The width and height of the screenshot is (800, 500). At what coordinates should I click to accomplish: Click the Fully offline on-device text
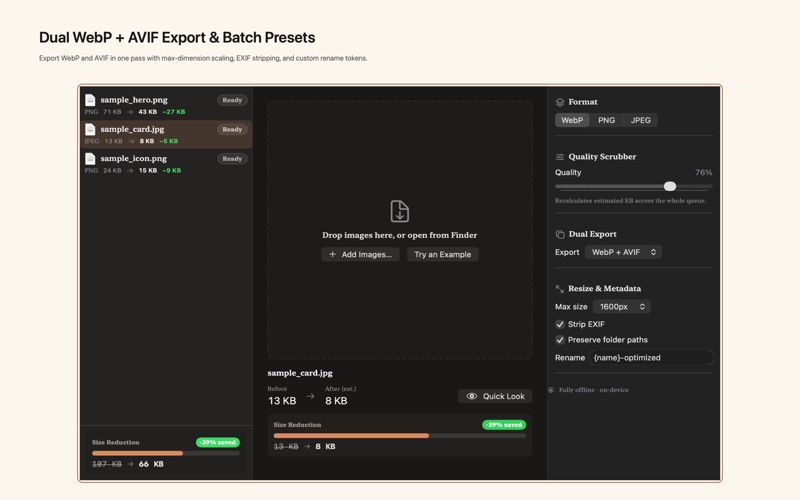click(593, 390)
